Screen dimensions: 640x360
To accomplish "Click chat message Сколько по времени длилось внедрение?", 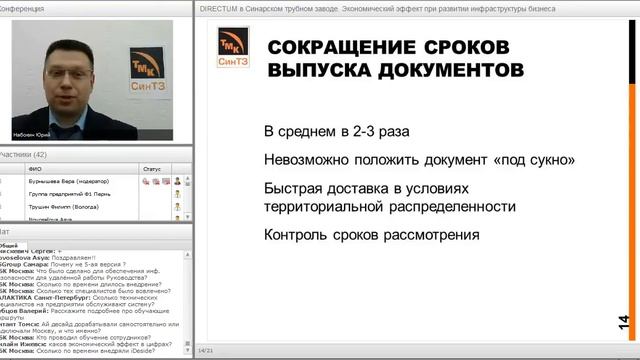I will [99, 284].
